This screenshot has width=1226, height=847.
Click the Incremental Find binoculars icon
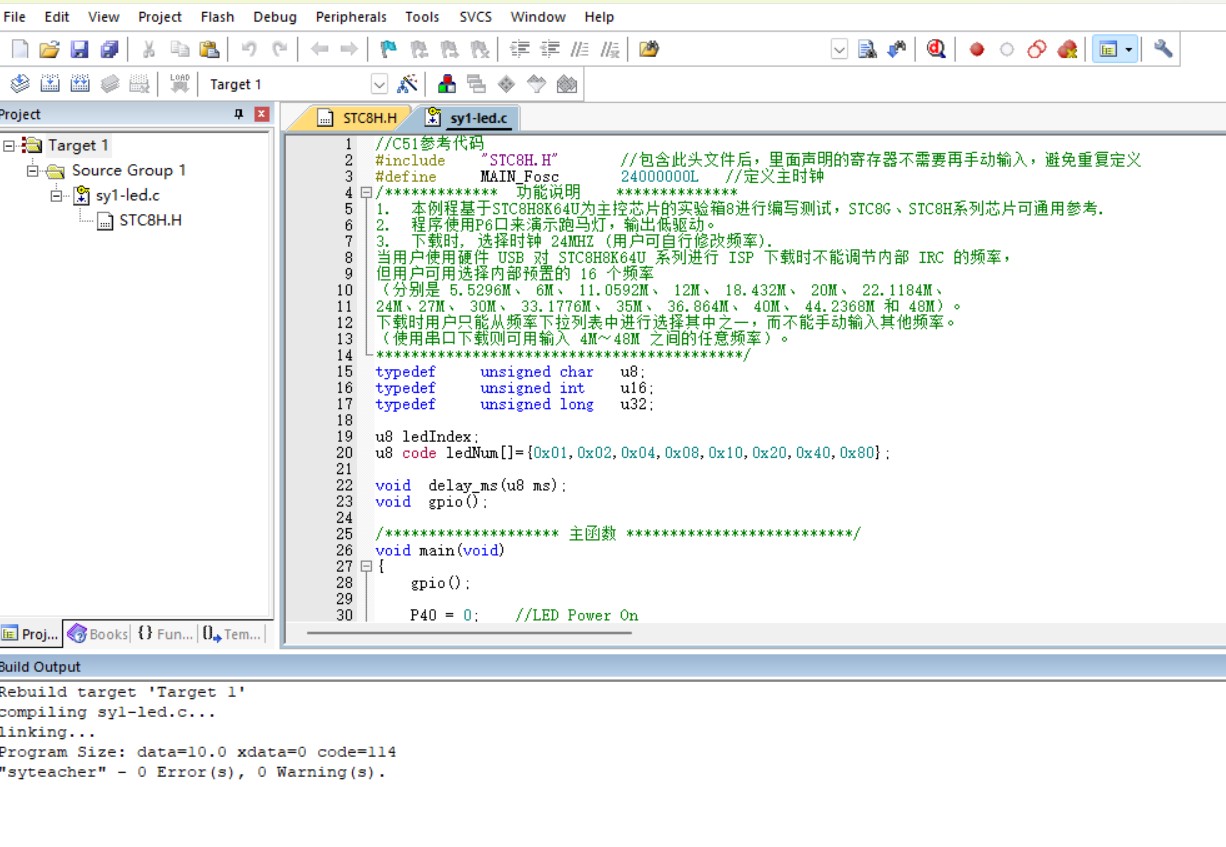[x=896, y=49]
